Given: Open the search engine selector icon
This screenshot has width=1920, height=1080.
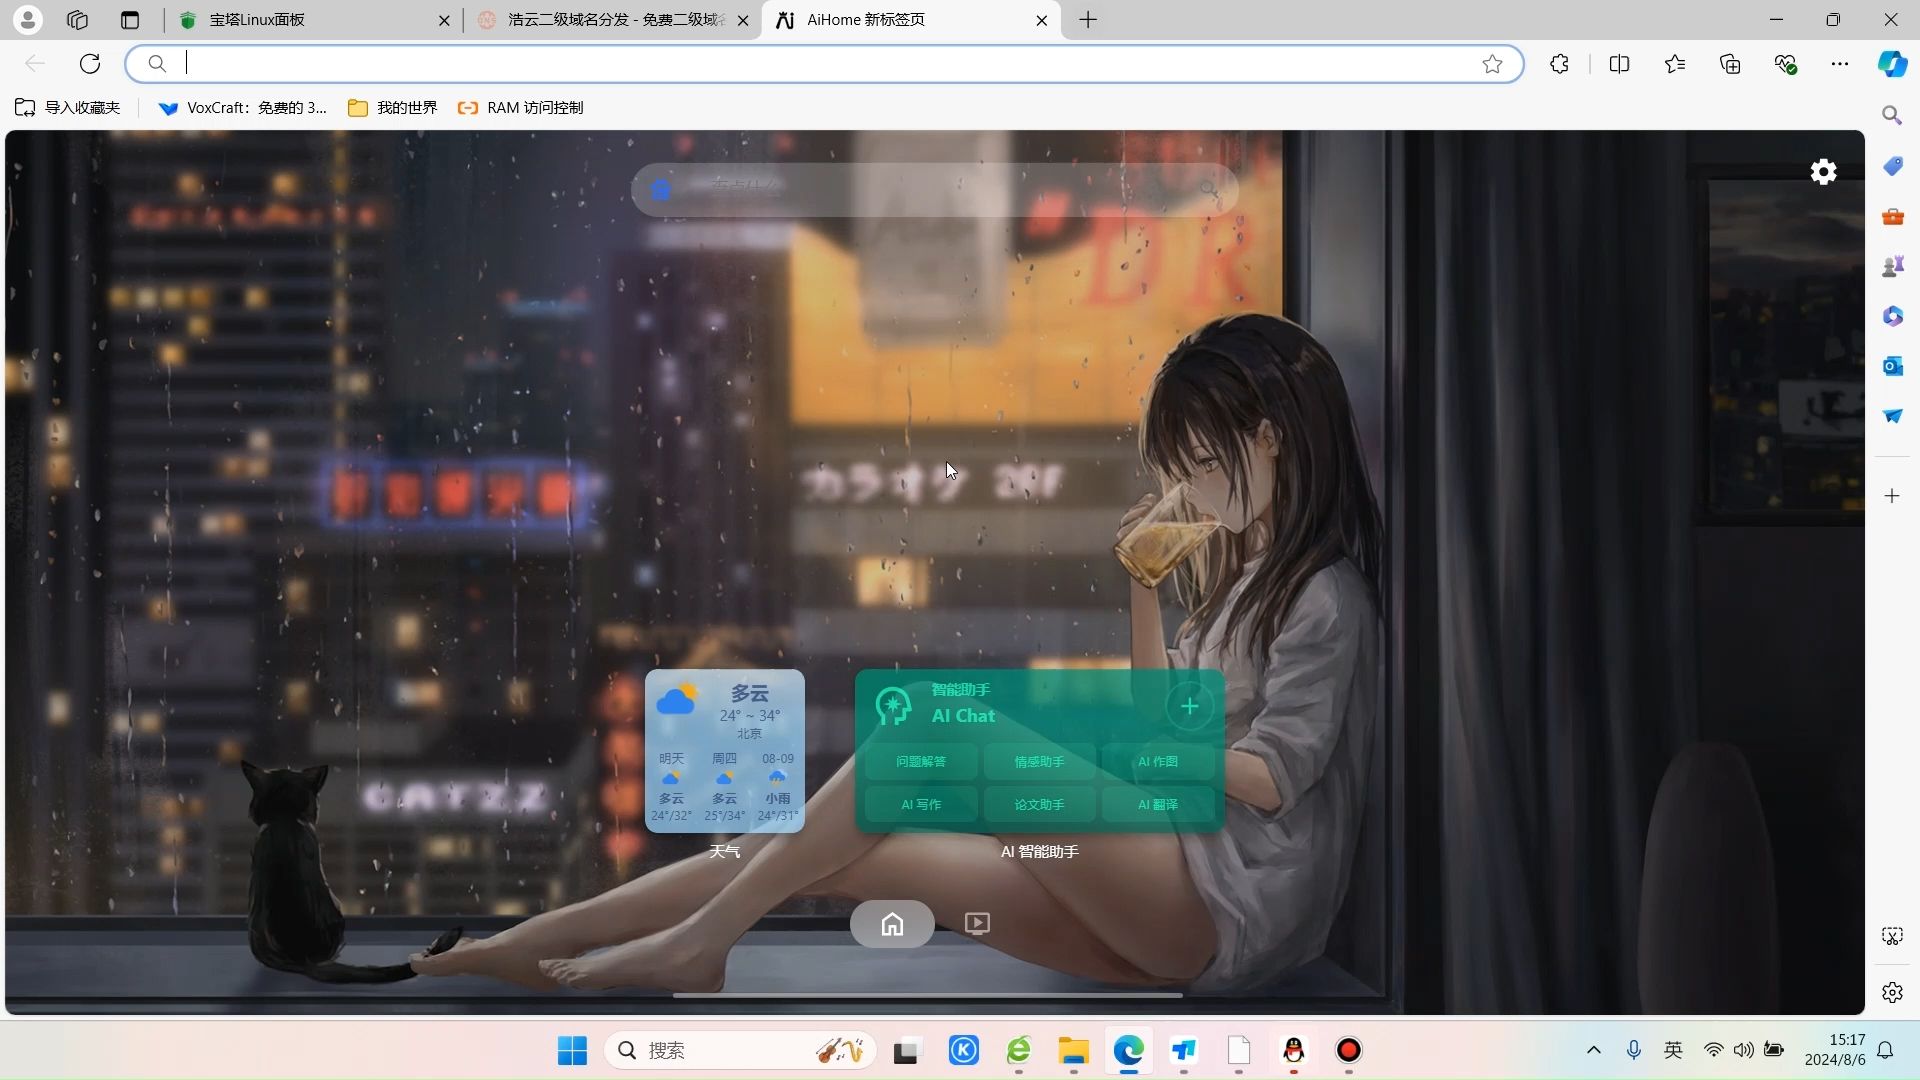Looking at the screenshot, I should tap(660, 189).
